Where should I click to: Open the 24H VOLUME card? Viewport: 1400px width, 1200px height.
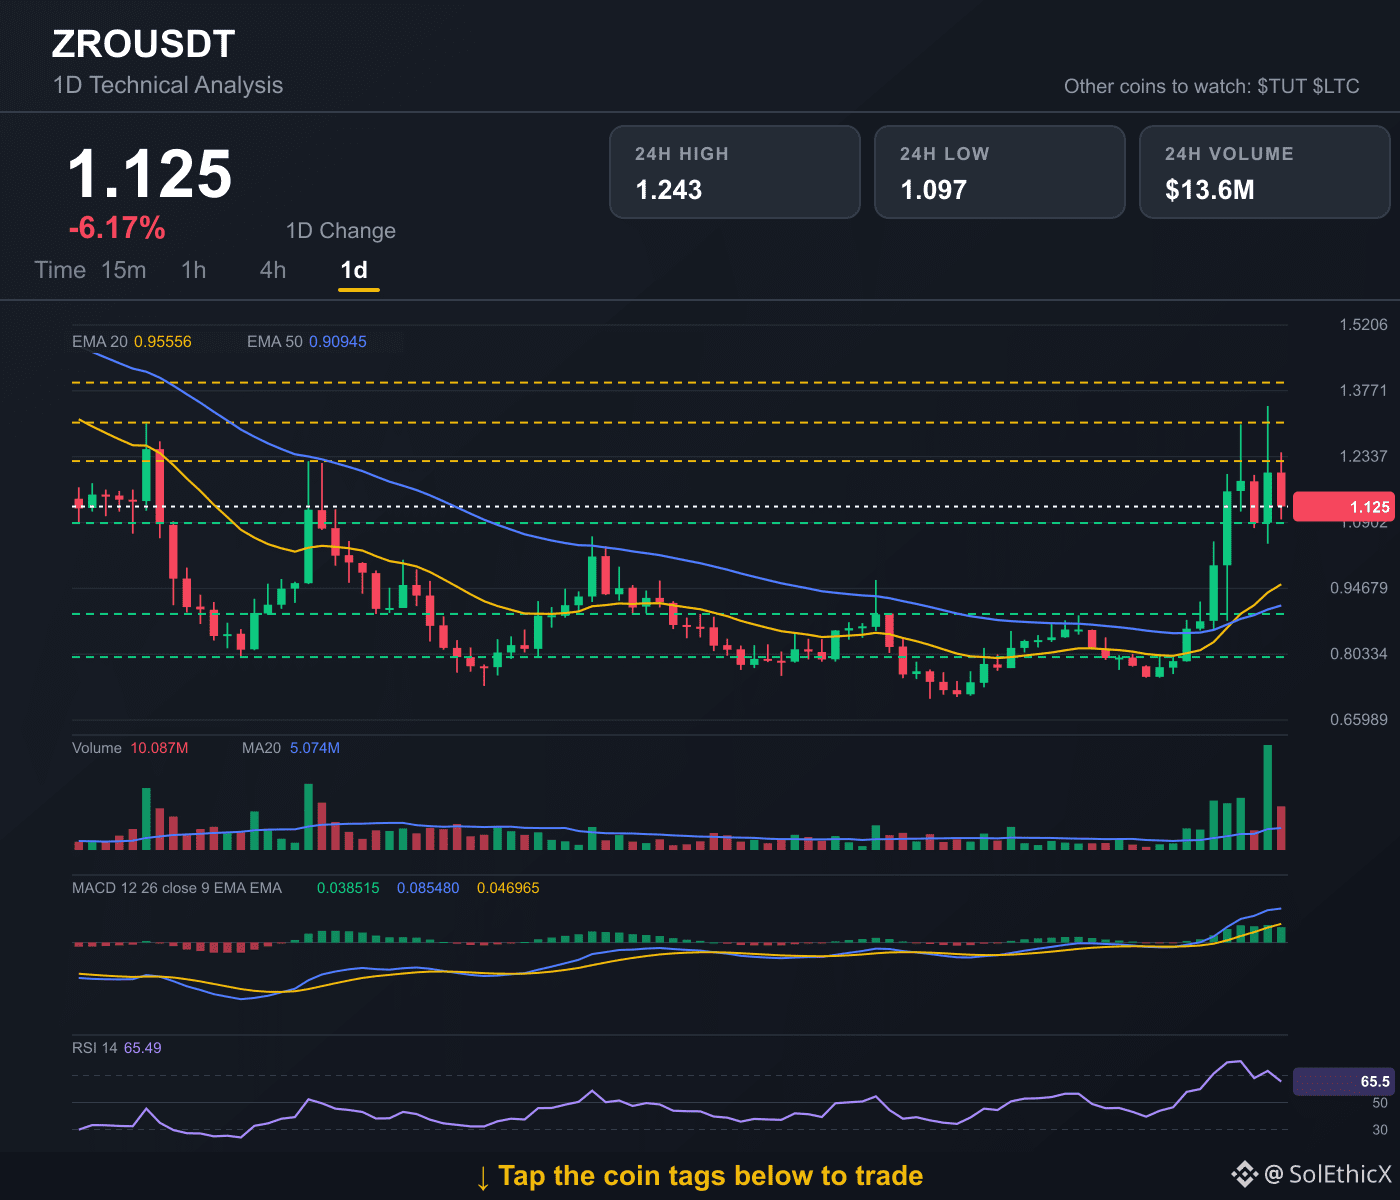[x=1265, y=172]
